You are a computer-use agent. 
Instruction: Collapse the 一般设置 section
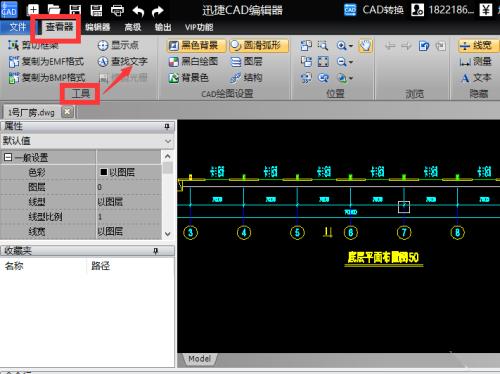click(8, 157)
